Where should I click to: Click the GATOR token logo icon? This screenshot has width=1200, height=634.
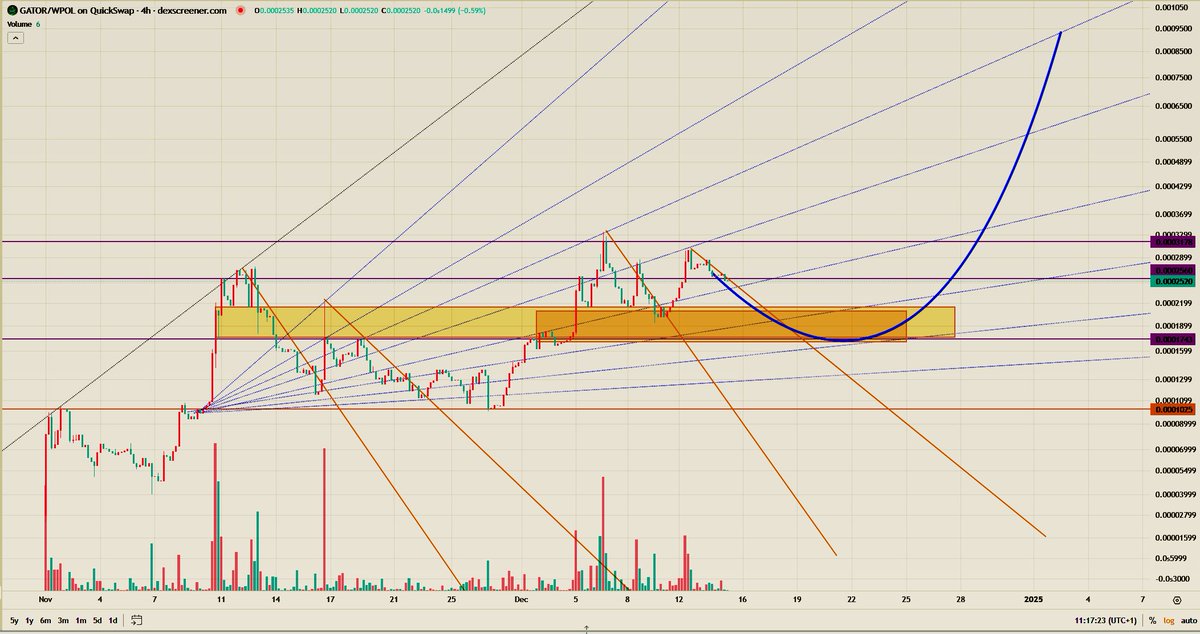click(x=11, y=12)
